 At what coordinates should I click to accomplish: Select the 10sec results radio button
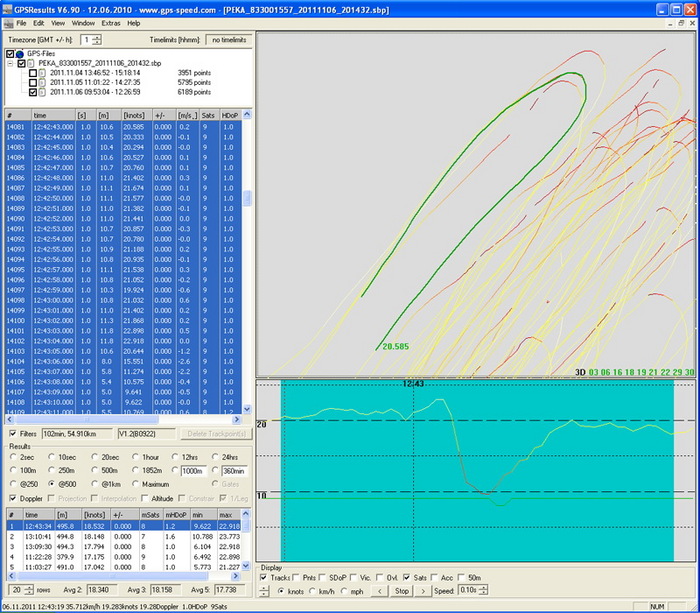49,456
